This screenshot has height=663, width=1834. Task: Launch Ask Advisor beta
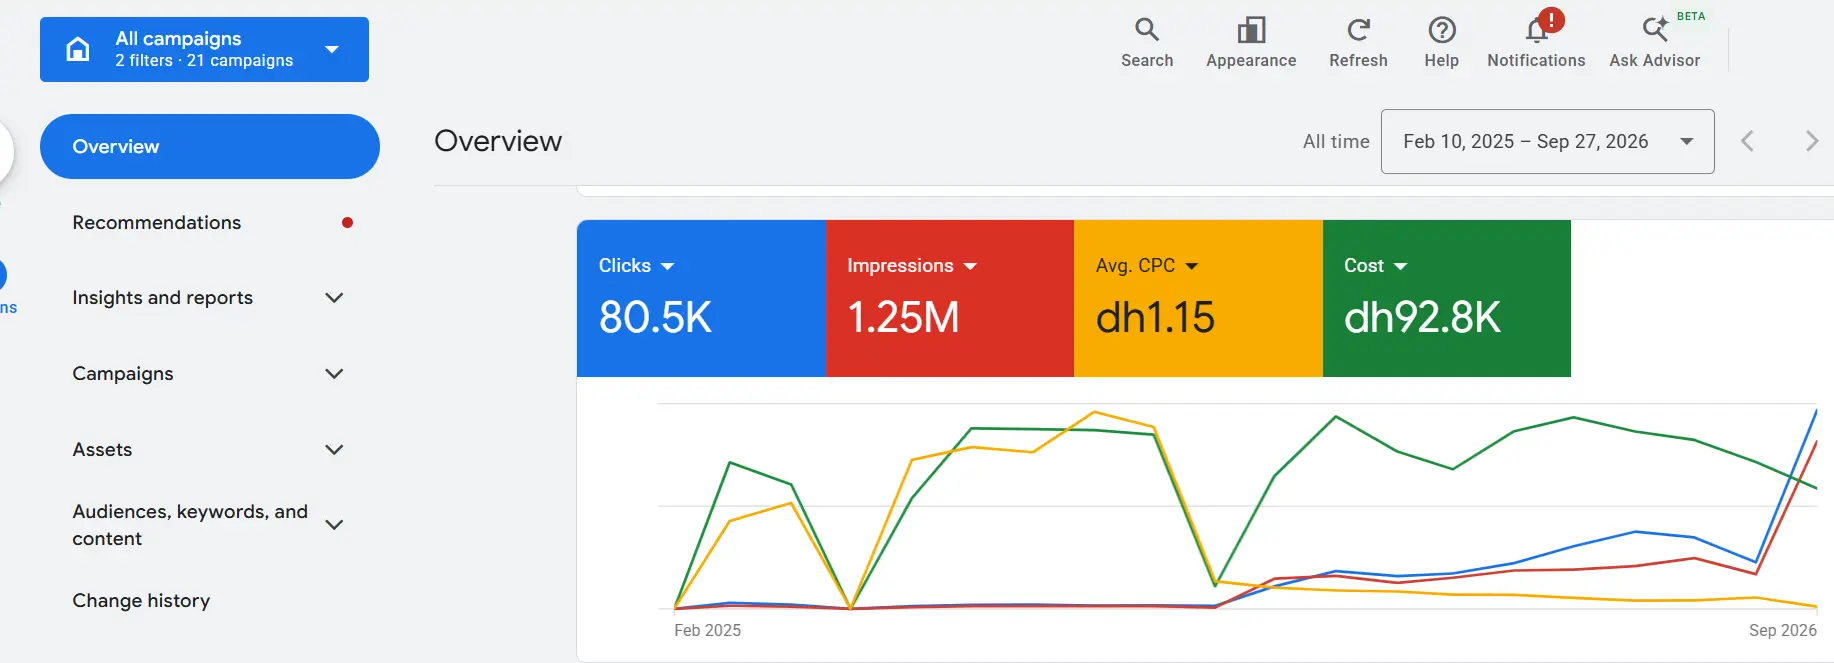point(1655,43)
